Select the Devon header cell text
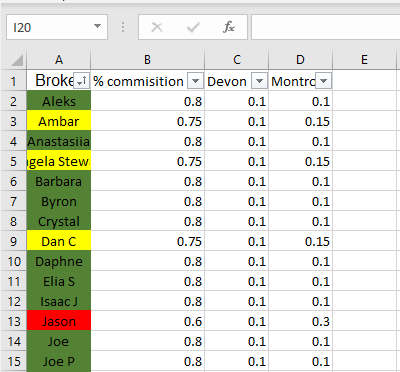 coord(227,81)
